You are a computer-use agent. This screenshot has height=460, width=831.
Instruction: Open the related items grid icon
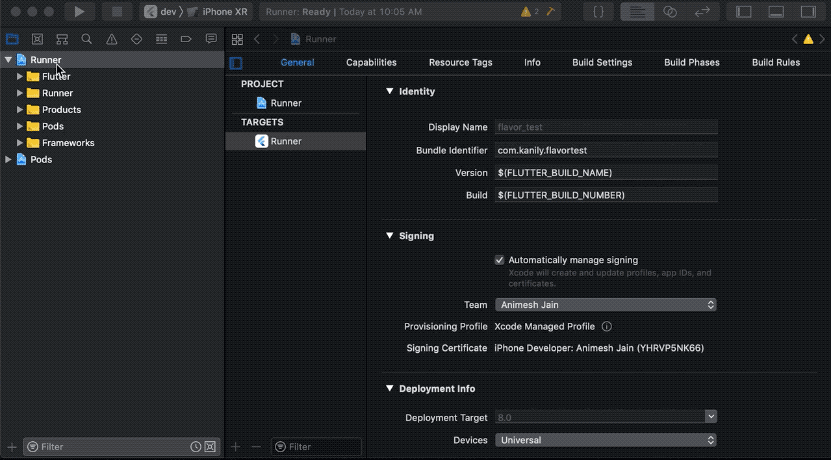237,39
